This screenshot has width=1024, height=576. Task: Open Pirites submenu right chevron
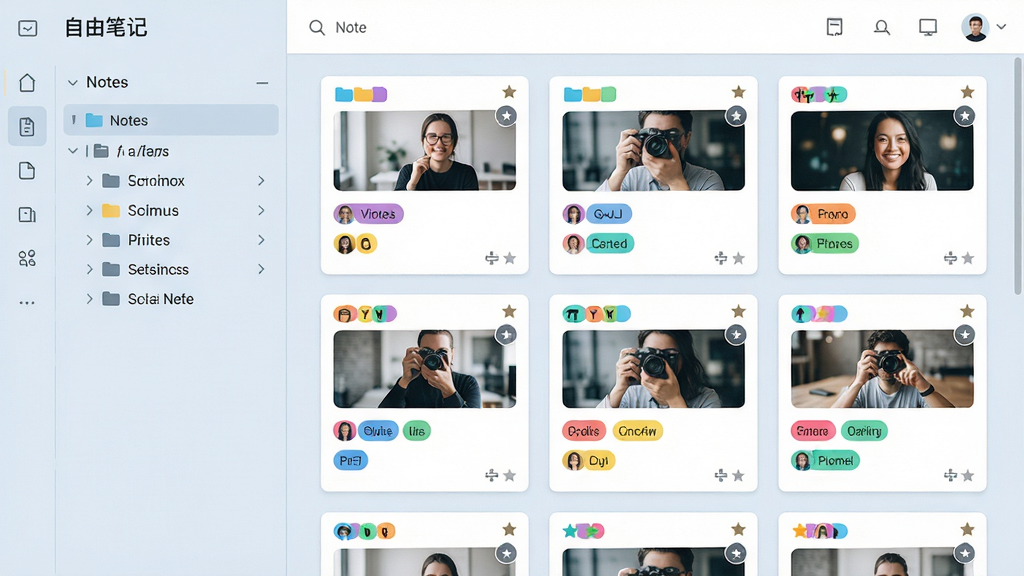coord(261,240)
